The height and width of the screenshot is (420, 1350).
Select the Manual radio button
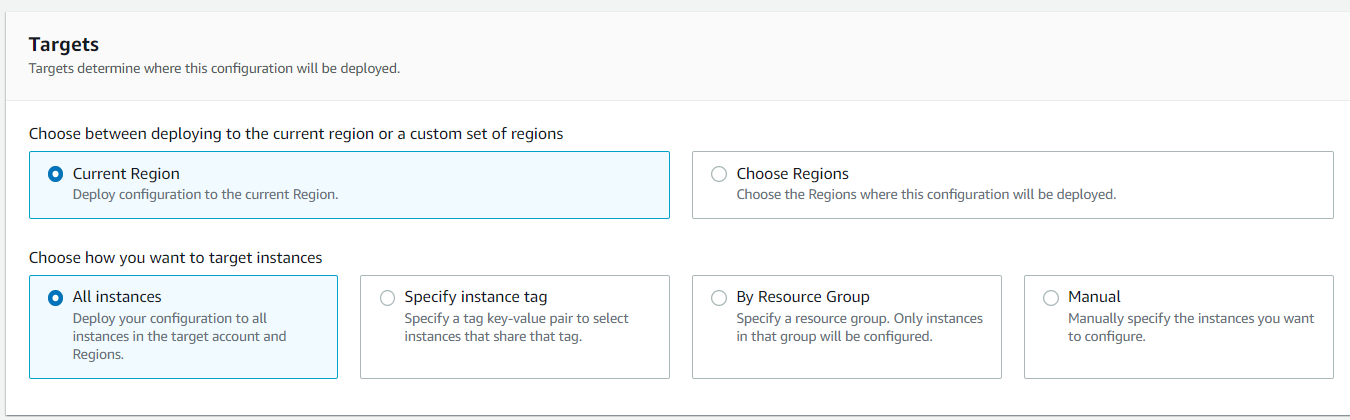(1050, 297)
